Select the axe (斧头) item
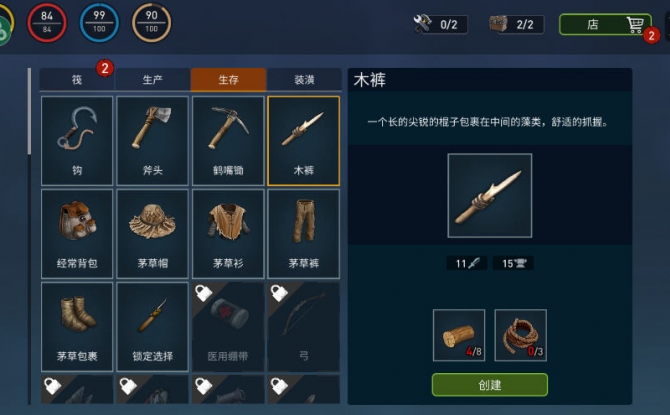This screenshot has width=670, height=415. pos(153,141)
